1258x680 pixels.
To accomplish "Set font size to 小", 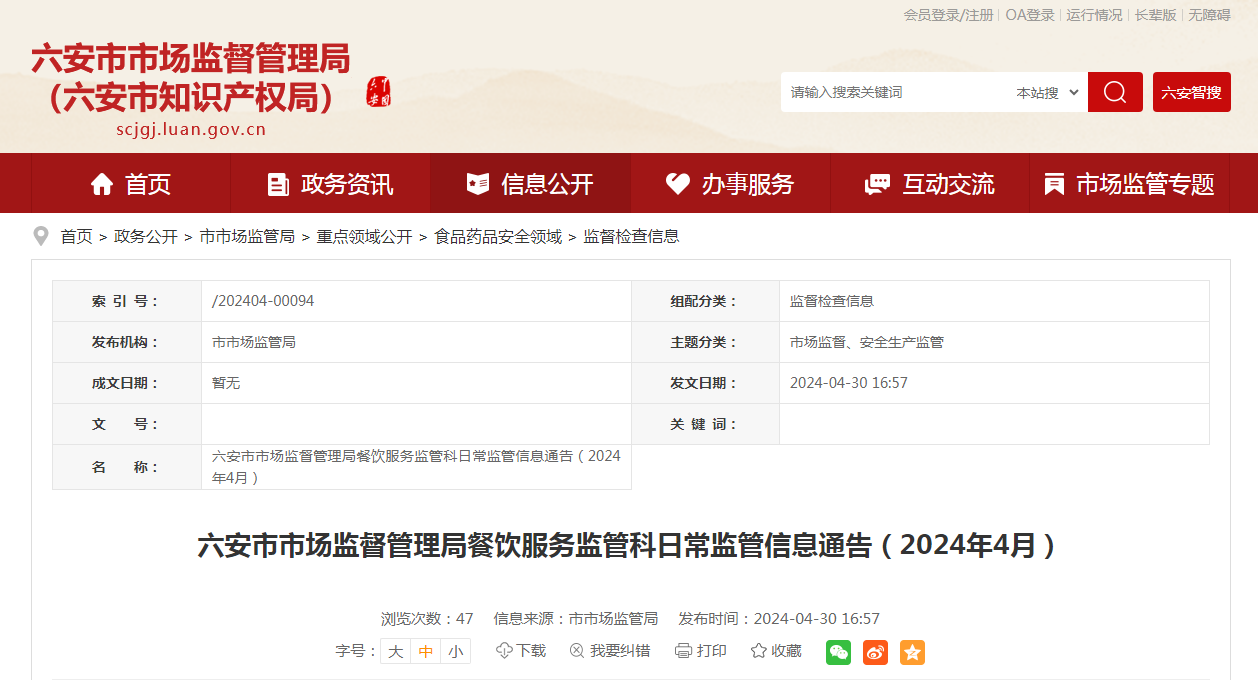I will pyautogui.click(x=456, y=651).
